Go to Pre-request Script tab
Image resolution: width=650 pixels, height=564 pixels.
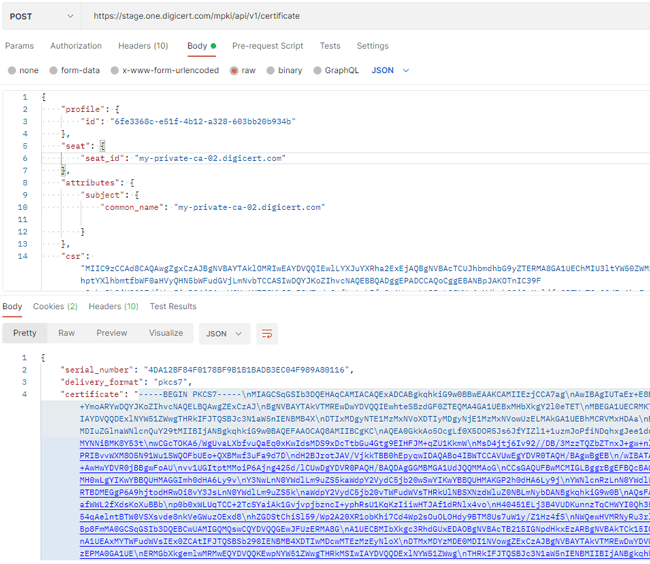coord(267,46)
